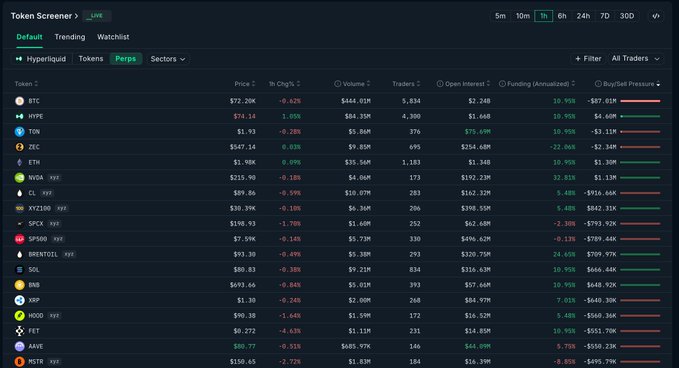The image size is (679, 368).
Task: Click the Buy/Sell Pressure info icon
Action: [x=598, y=84]
